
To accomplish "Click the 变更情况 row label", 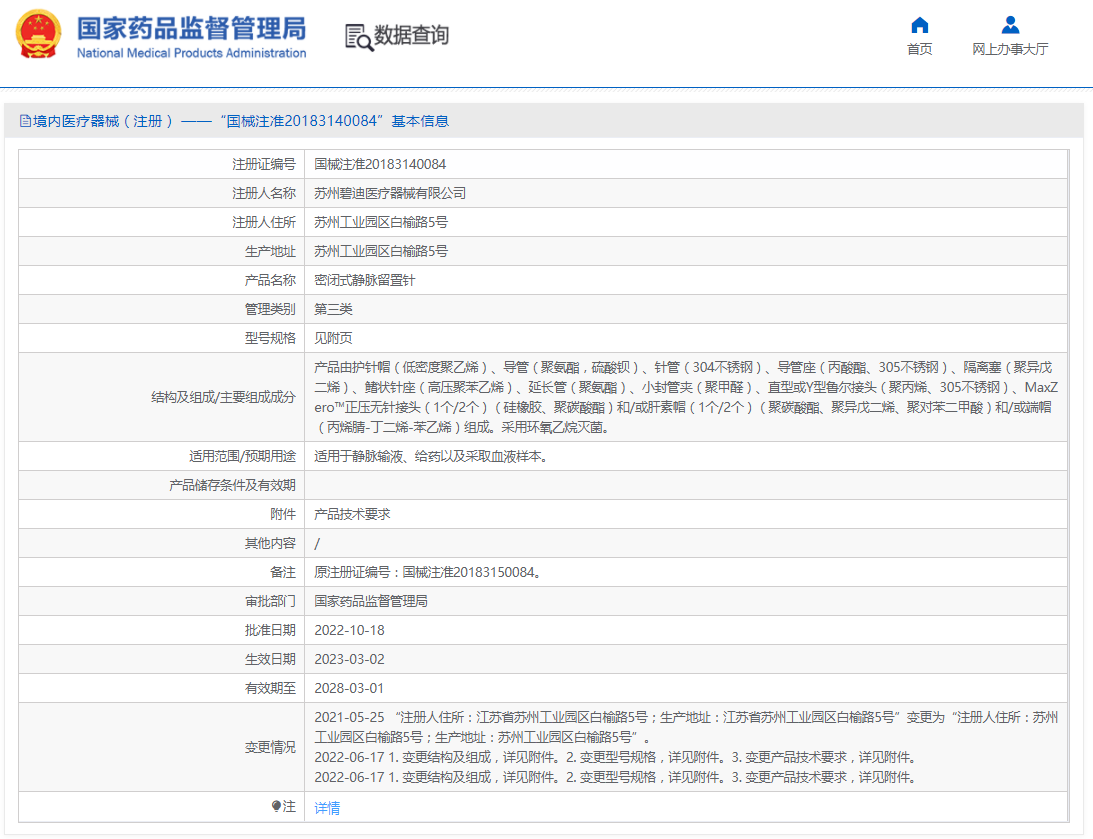I will click(x=270, y=747).
